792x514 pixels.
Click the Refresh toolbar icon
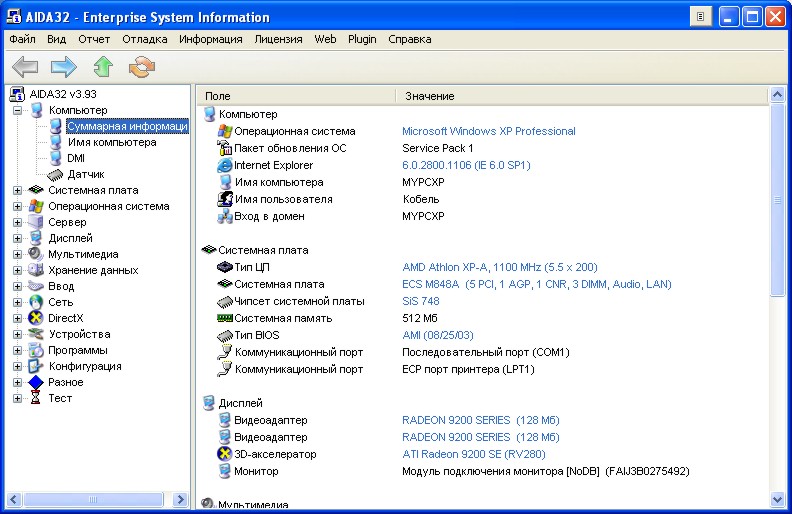[143, 67]
